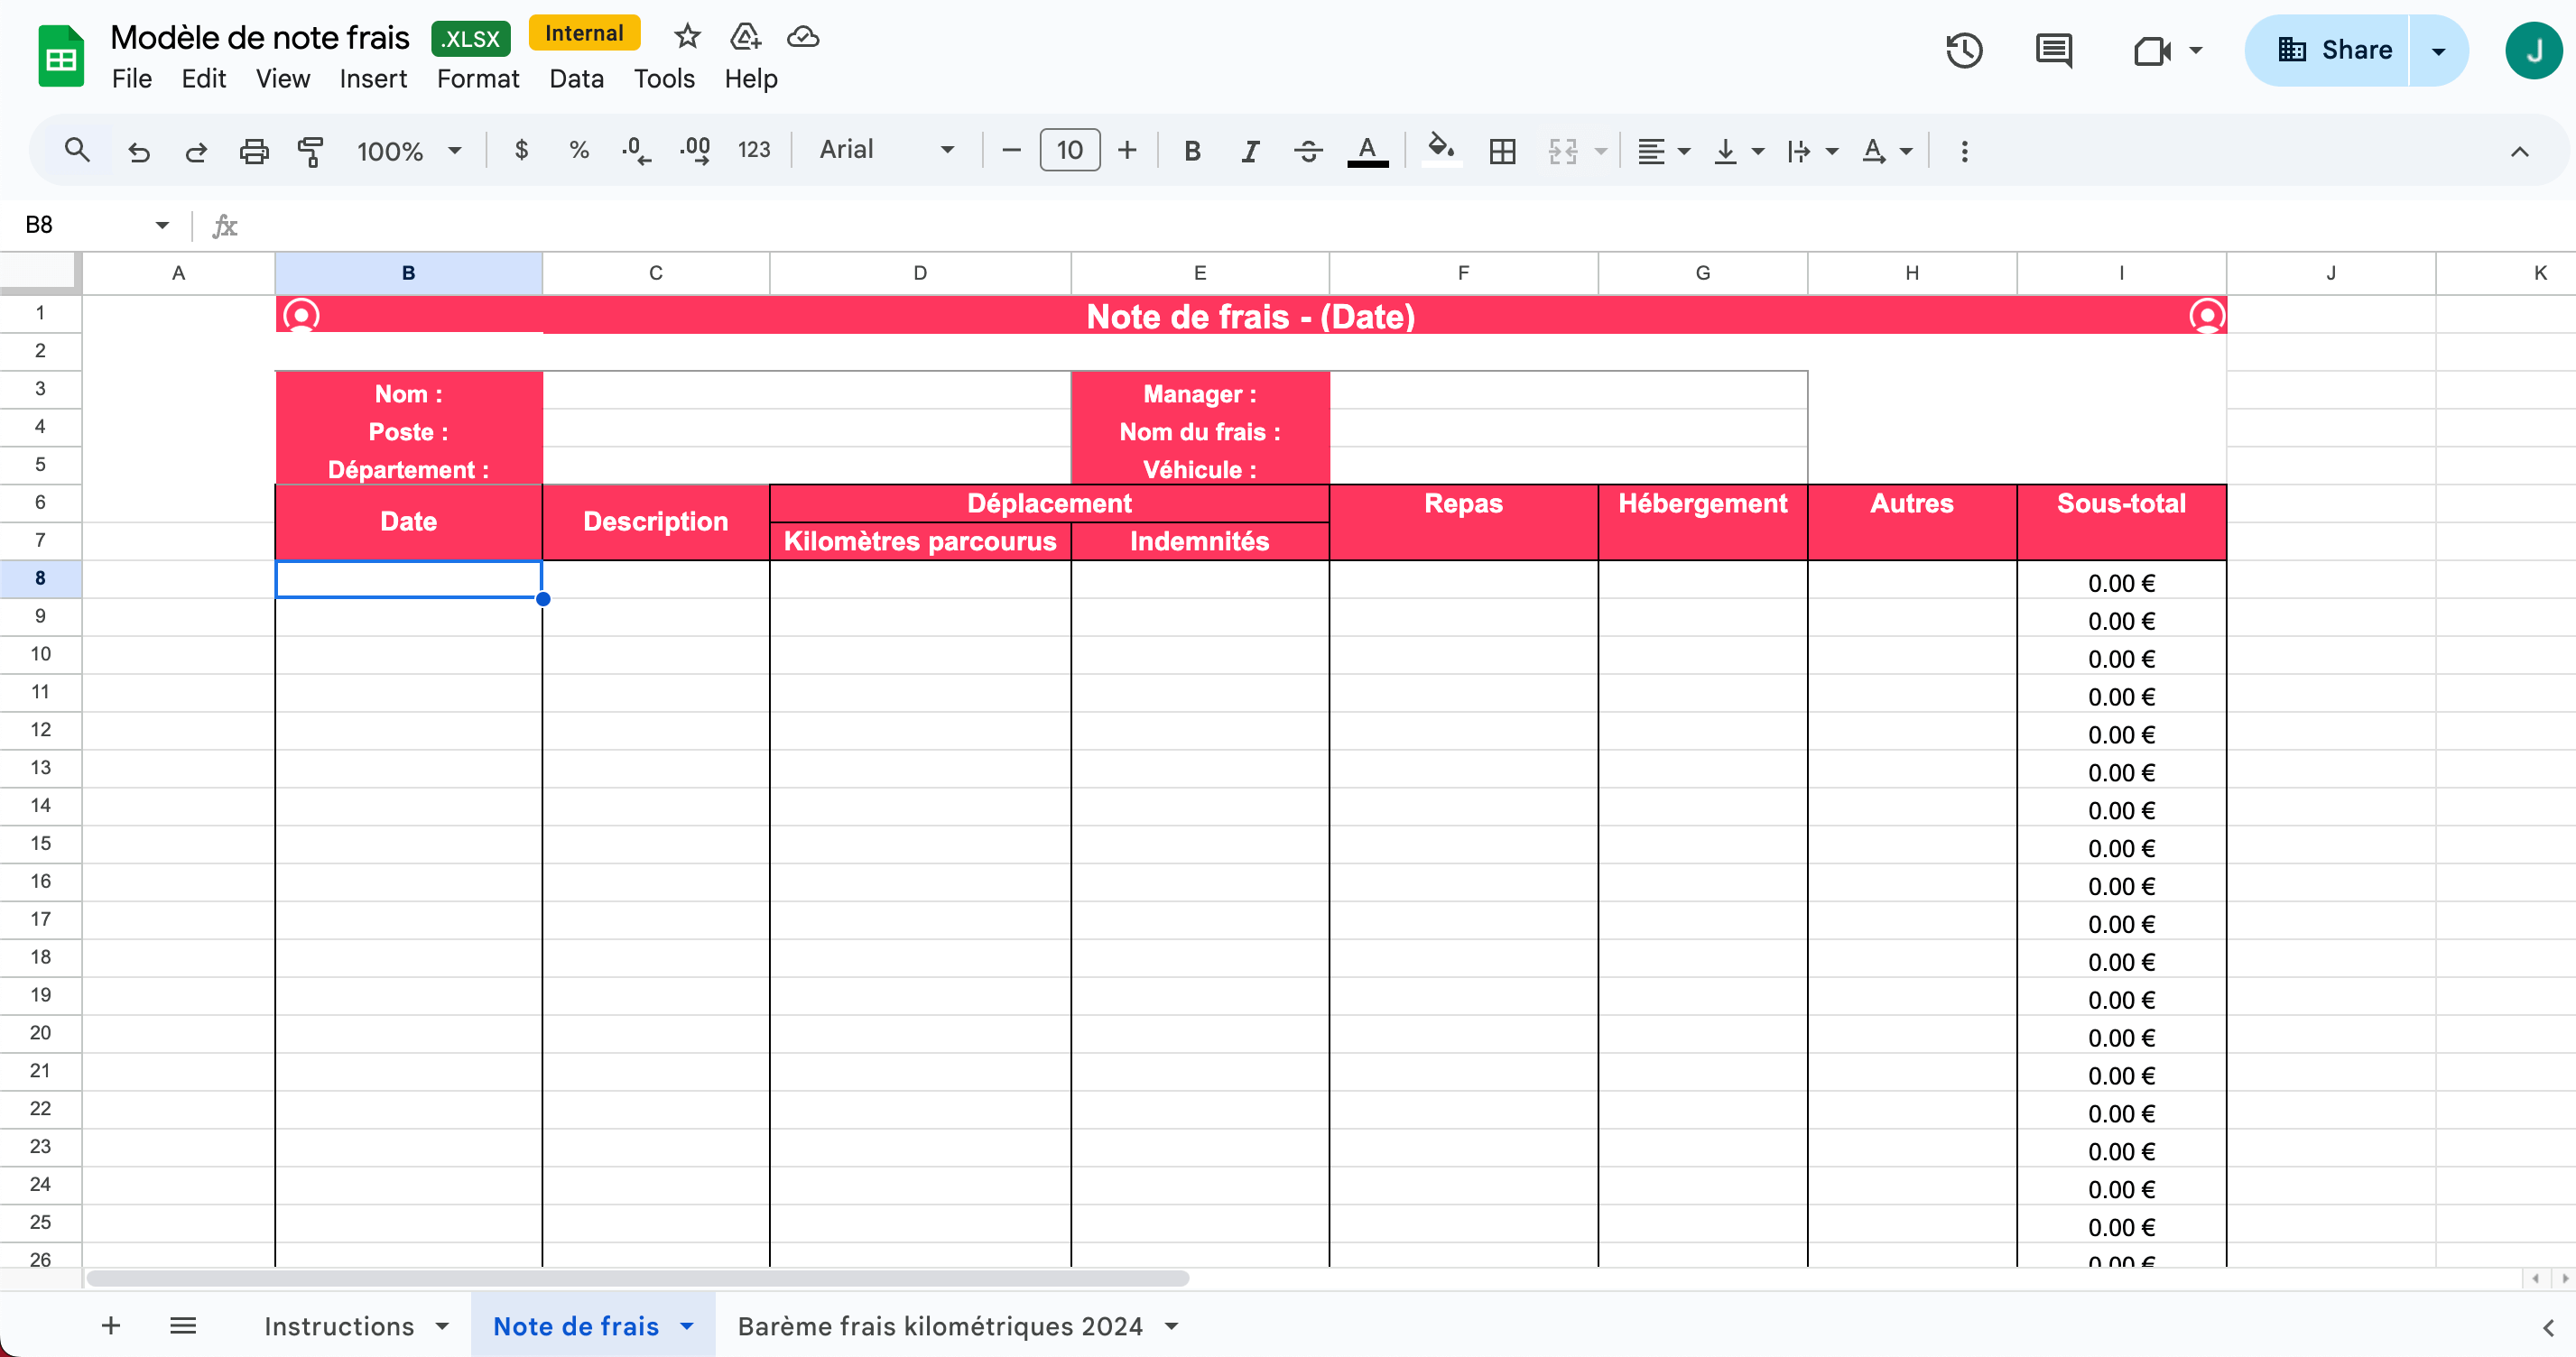Open the Arial font dropdown
Image resolution: width=2576 pixels, height=1357 pixels.
click(886, 150)
